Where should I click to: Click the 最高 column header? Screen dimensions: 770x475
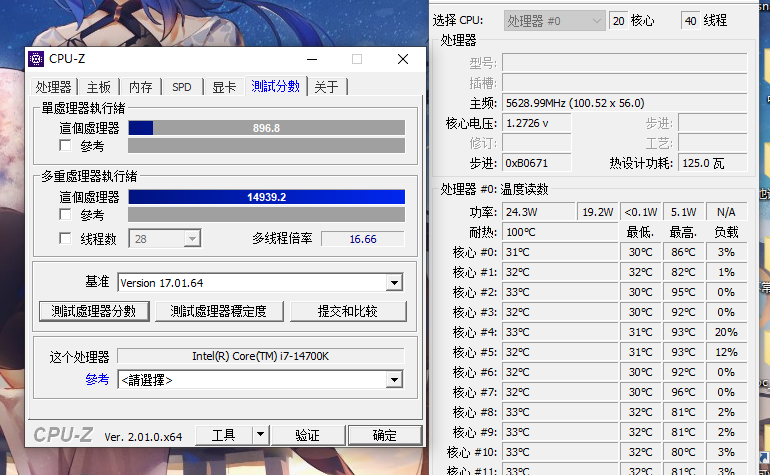coord(684,232)
